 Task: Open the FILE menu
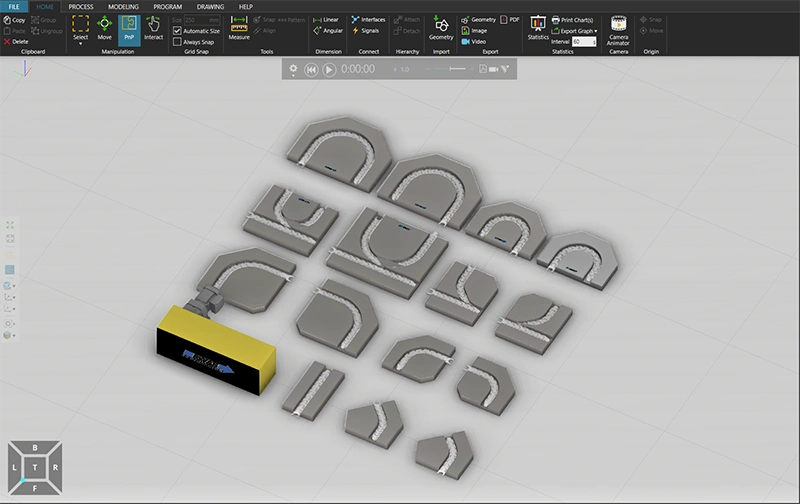(x=15, y=6)
